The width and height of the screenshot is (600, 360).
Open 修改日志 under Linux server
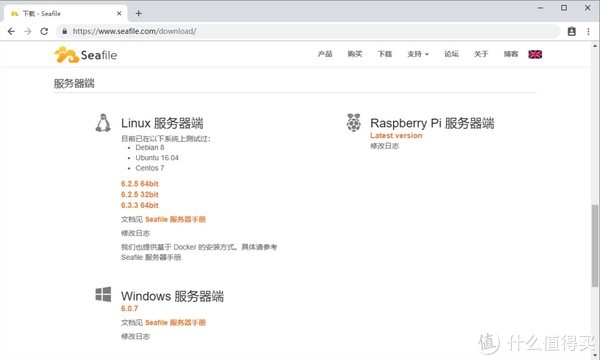(135, 233)
